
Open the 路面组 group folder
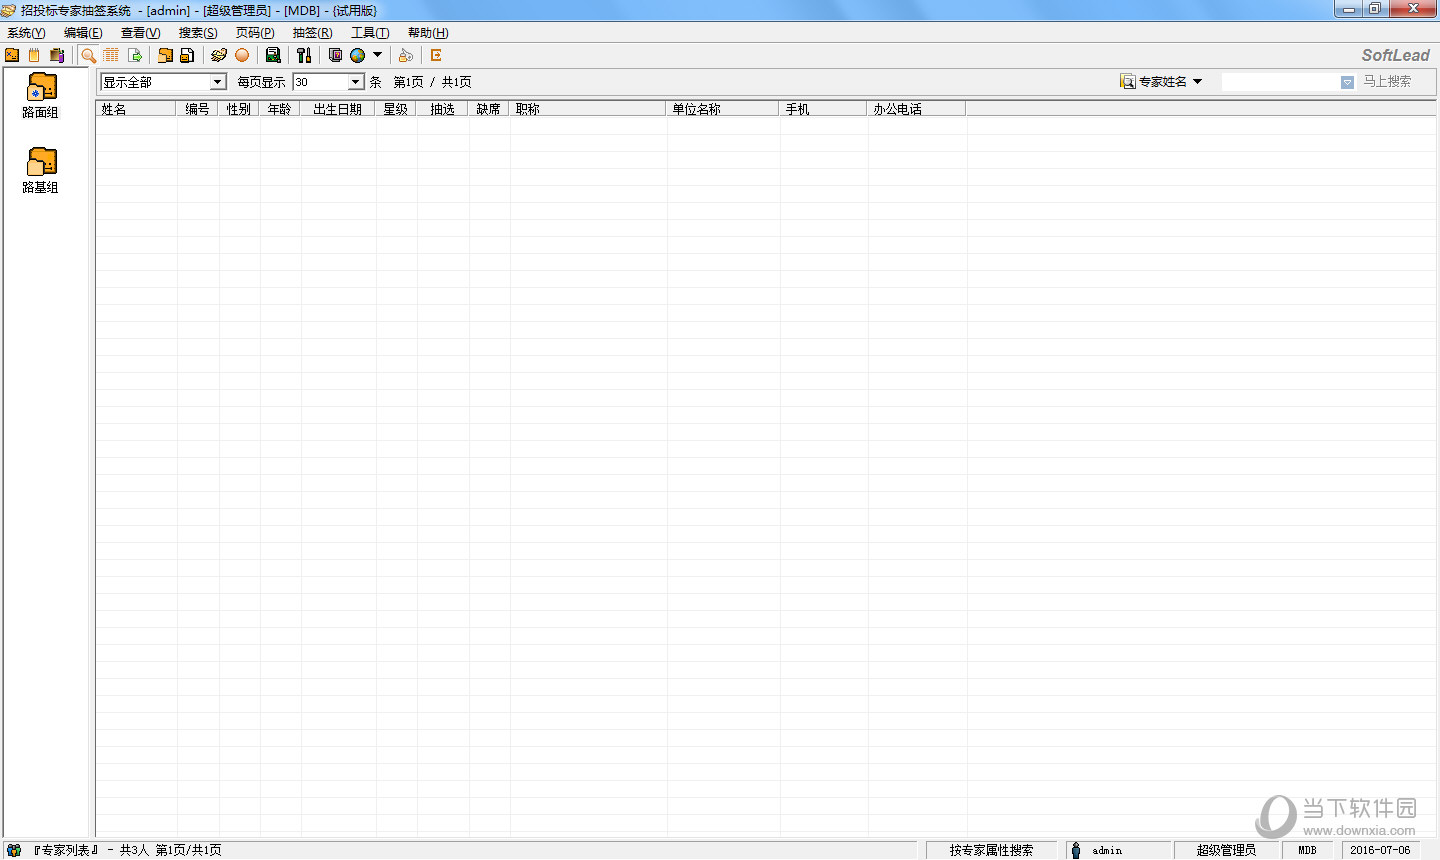coord(41,95)
